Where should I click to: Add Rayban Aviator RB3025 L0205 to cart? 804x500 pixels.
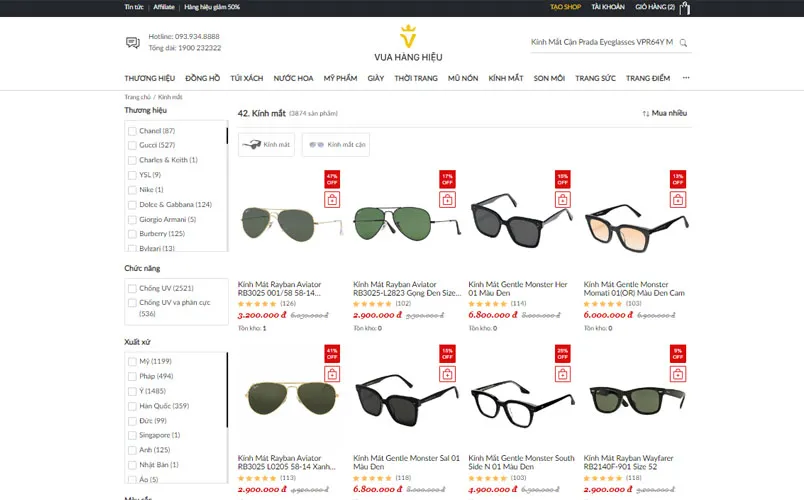coord(332,374)
